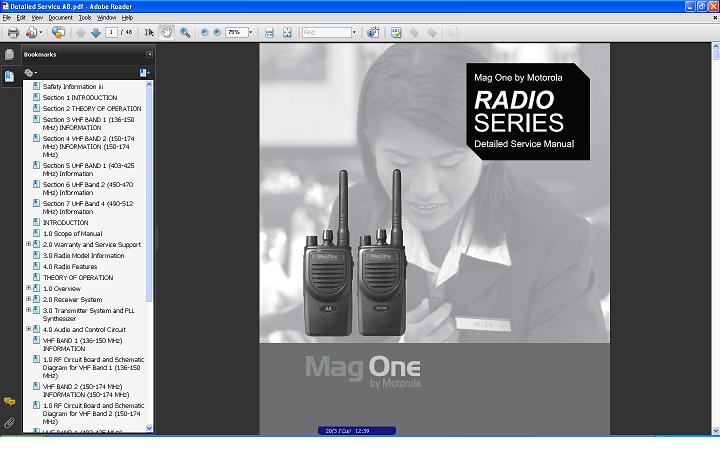Screen dimensions: 720x461
Task: Click the close document X below the window buttons
Action: pos(715,17)
